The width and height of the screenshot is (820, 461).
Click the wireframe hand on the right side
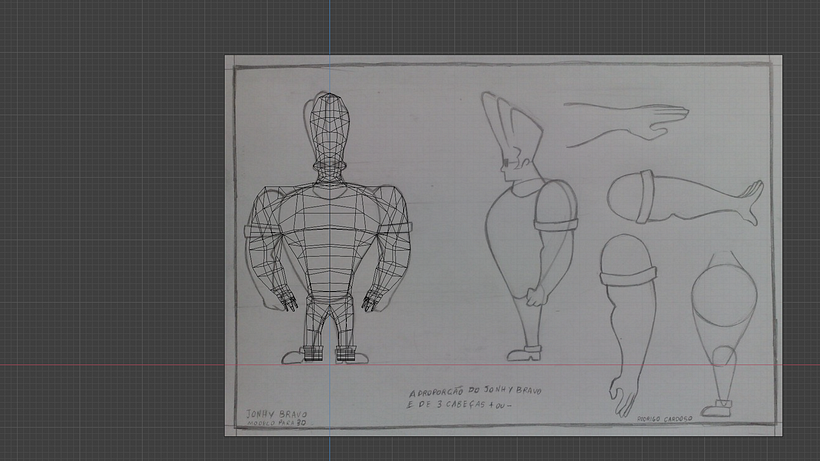373,298
